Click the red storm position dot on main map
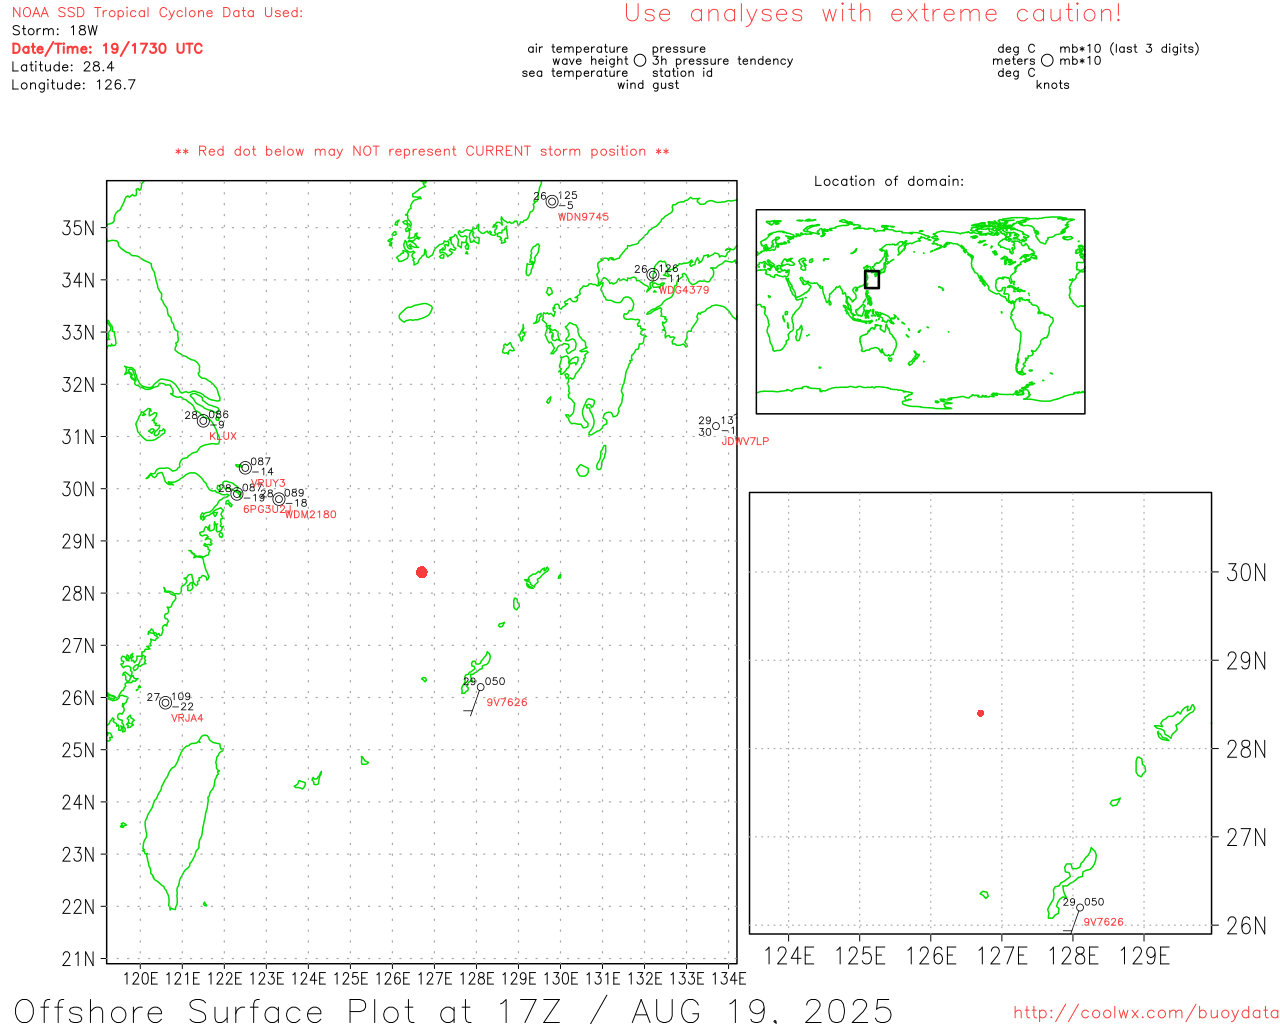This screenshot has height=1024, width=1280. (422, 572)
